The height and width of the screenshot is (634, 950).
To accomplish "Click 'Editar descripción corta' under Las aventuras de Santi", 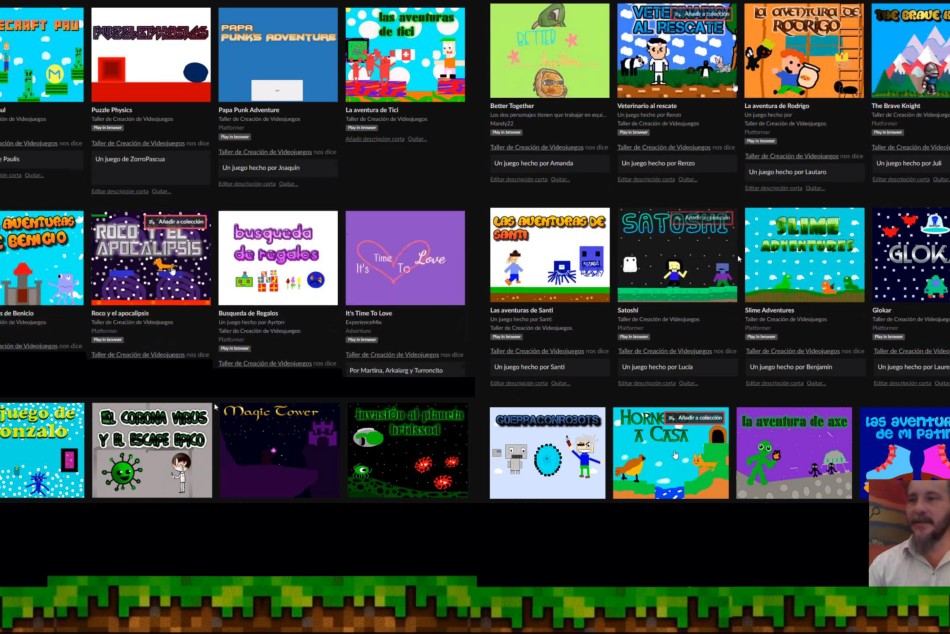I will 519,383.
